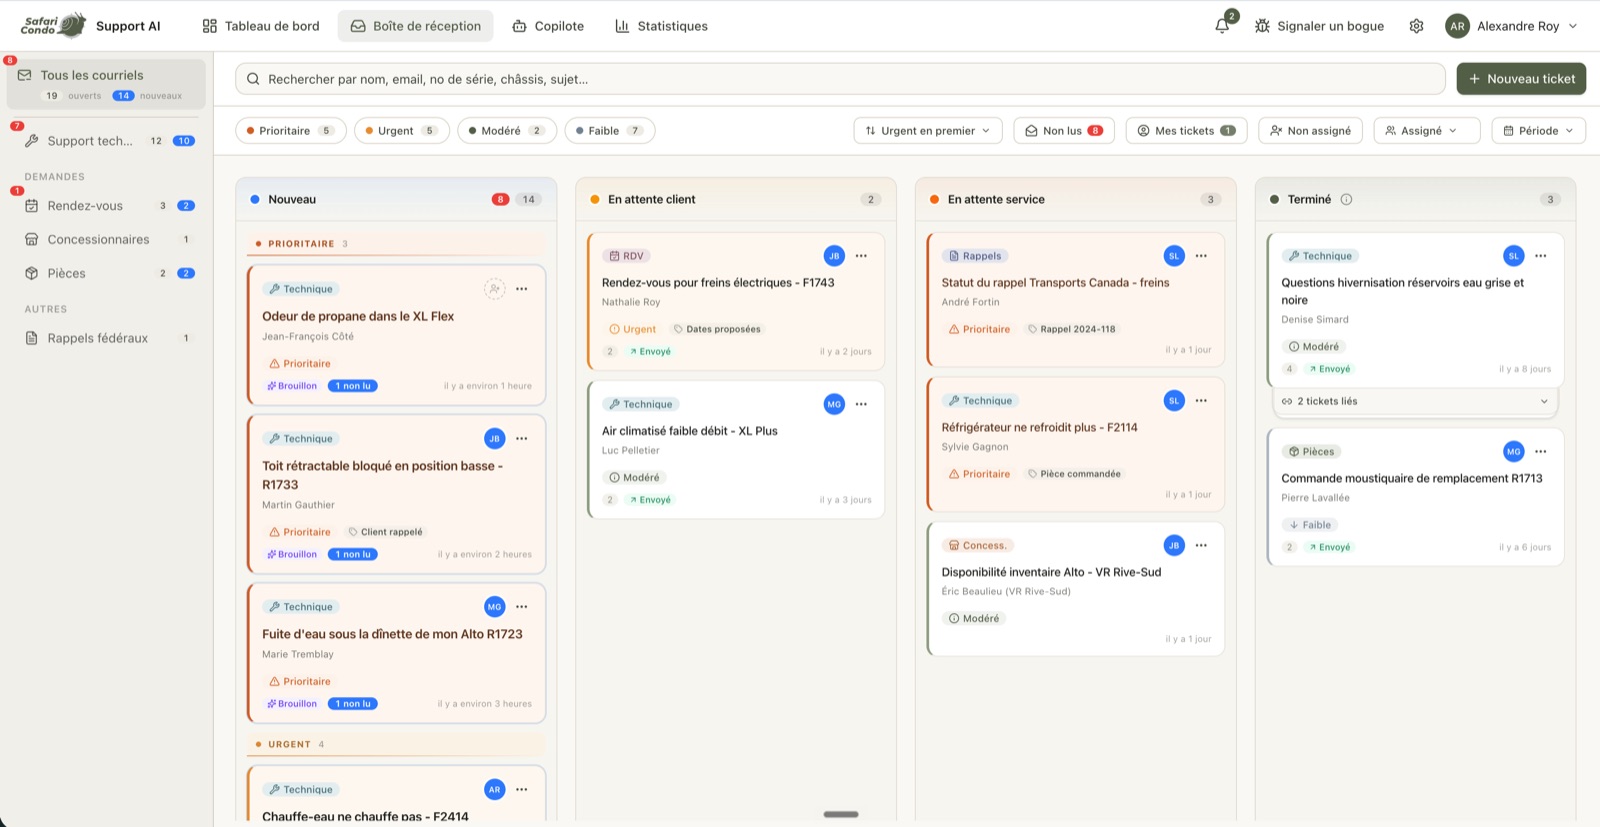1600x827 pixels.
Task: Collapse the PRIORITAIRE group header
Action: (397, 244)
